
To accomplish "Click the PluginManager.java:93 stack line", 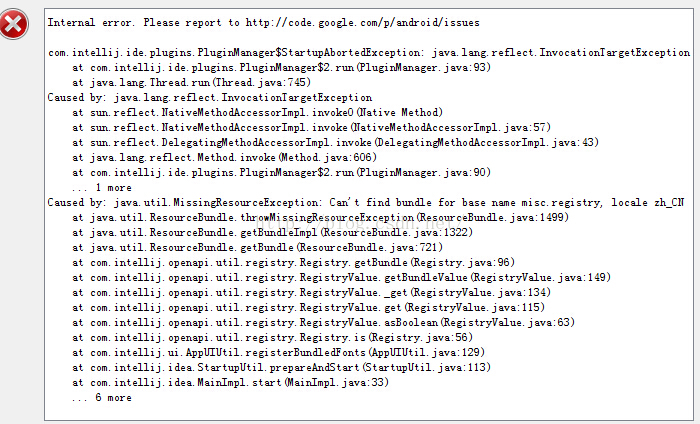I will [281, 67].
